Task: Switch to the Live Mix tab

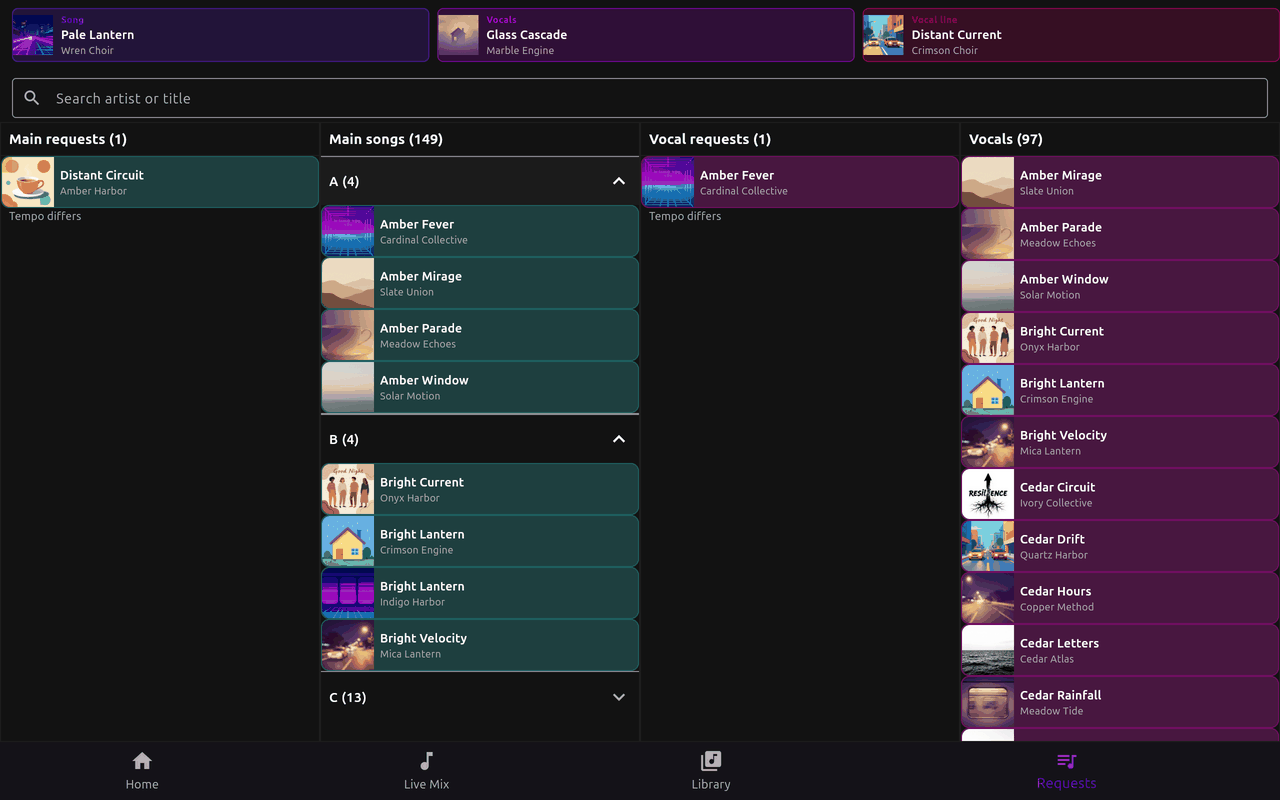Action: [426, 770]
